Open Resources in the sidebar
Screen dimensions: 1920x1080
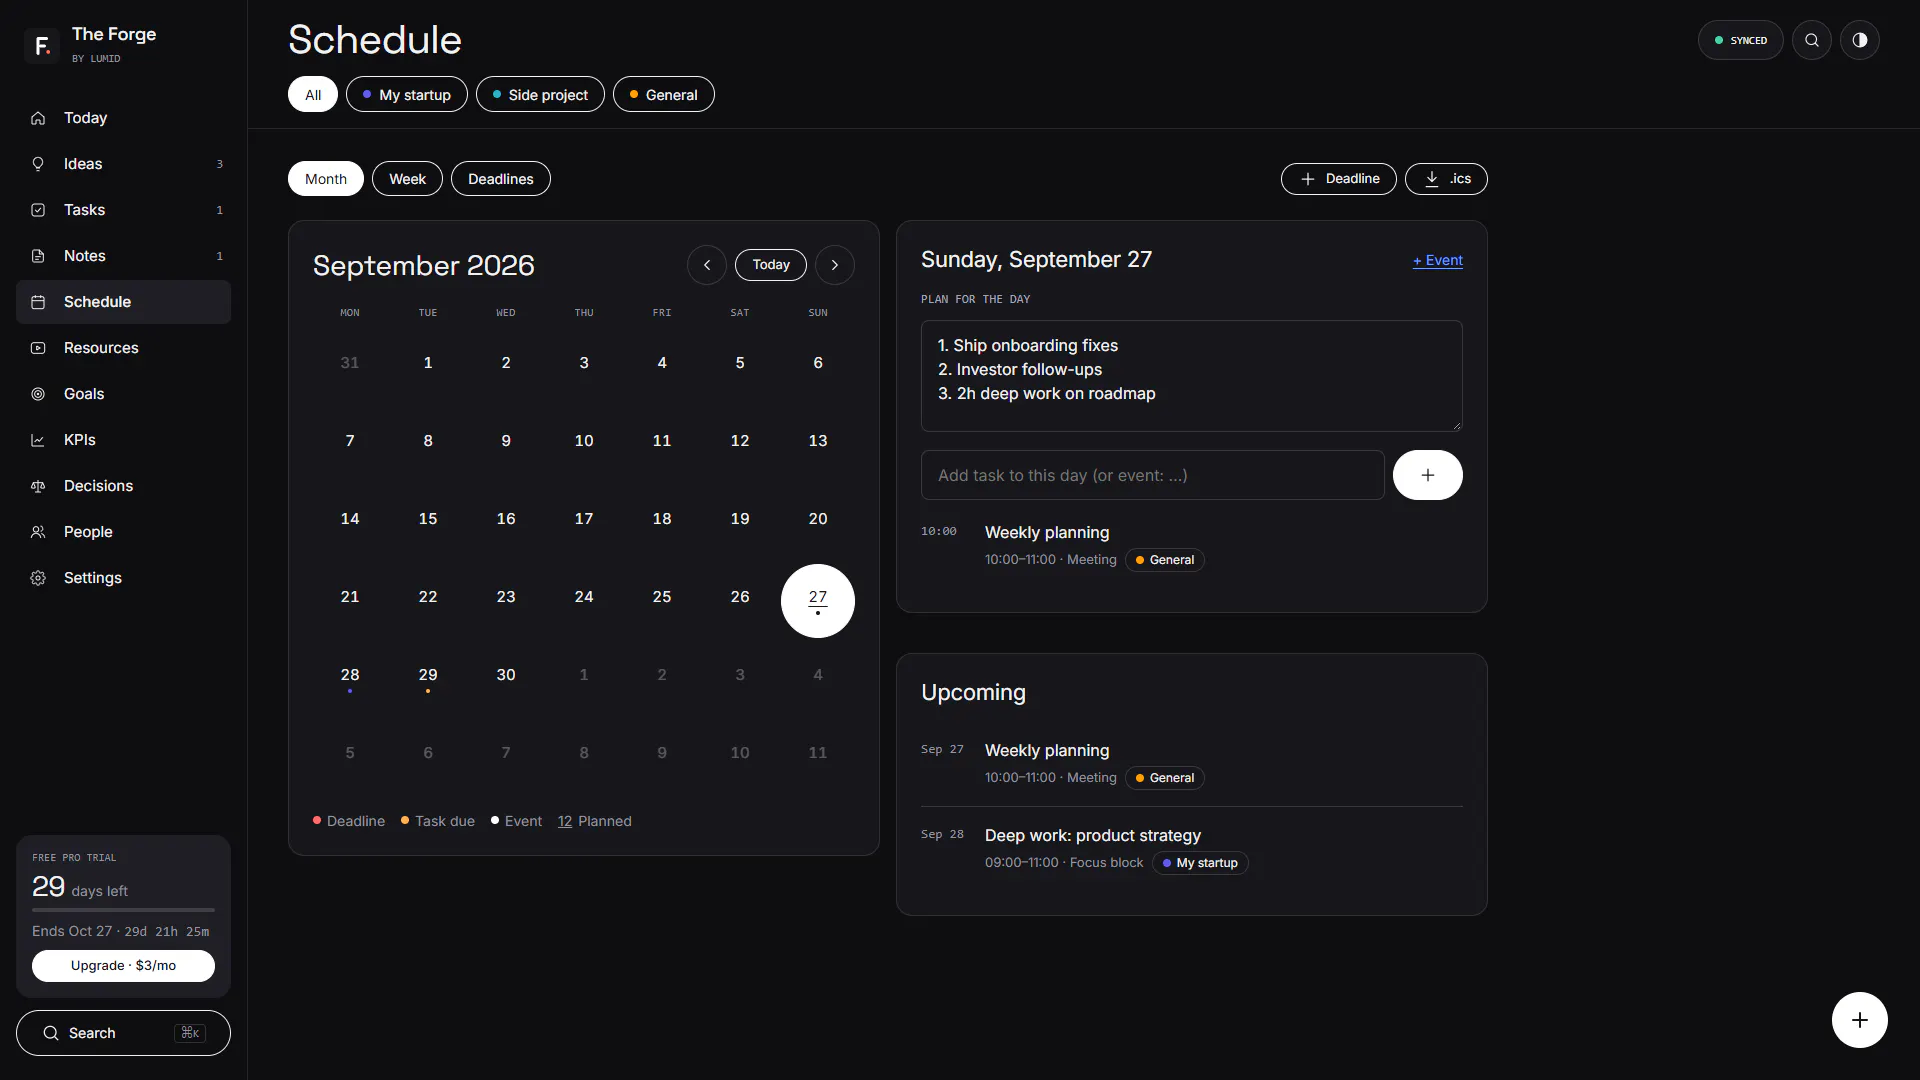[x=123, y=348]
